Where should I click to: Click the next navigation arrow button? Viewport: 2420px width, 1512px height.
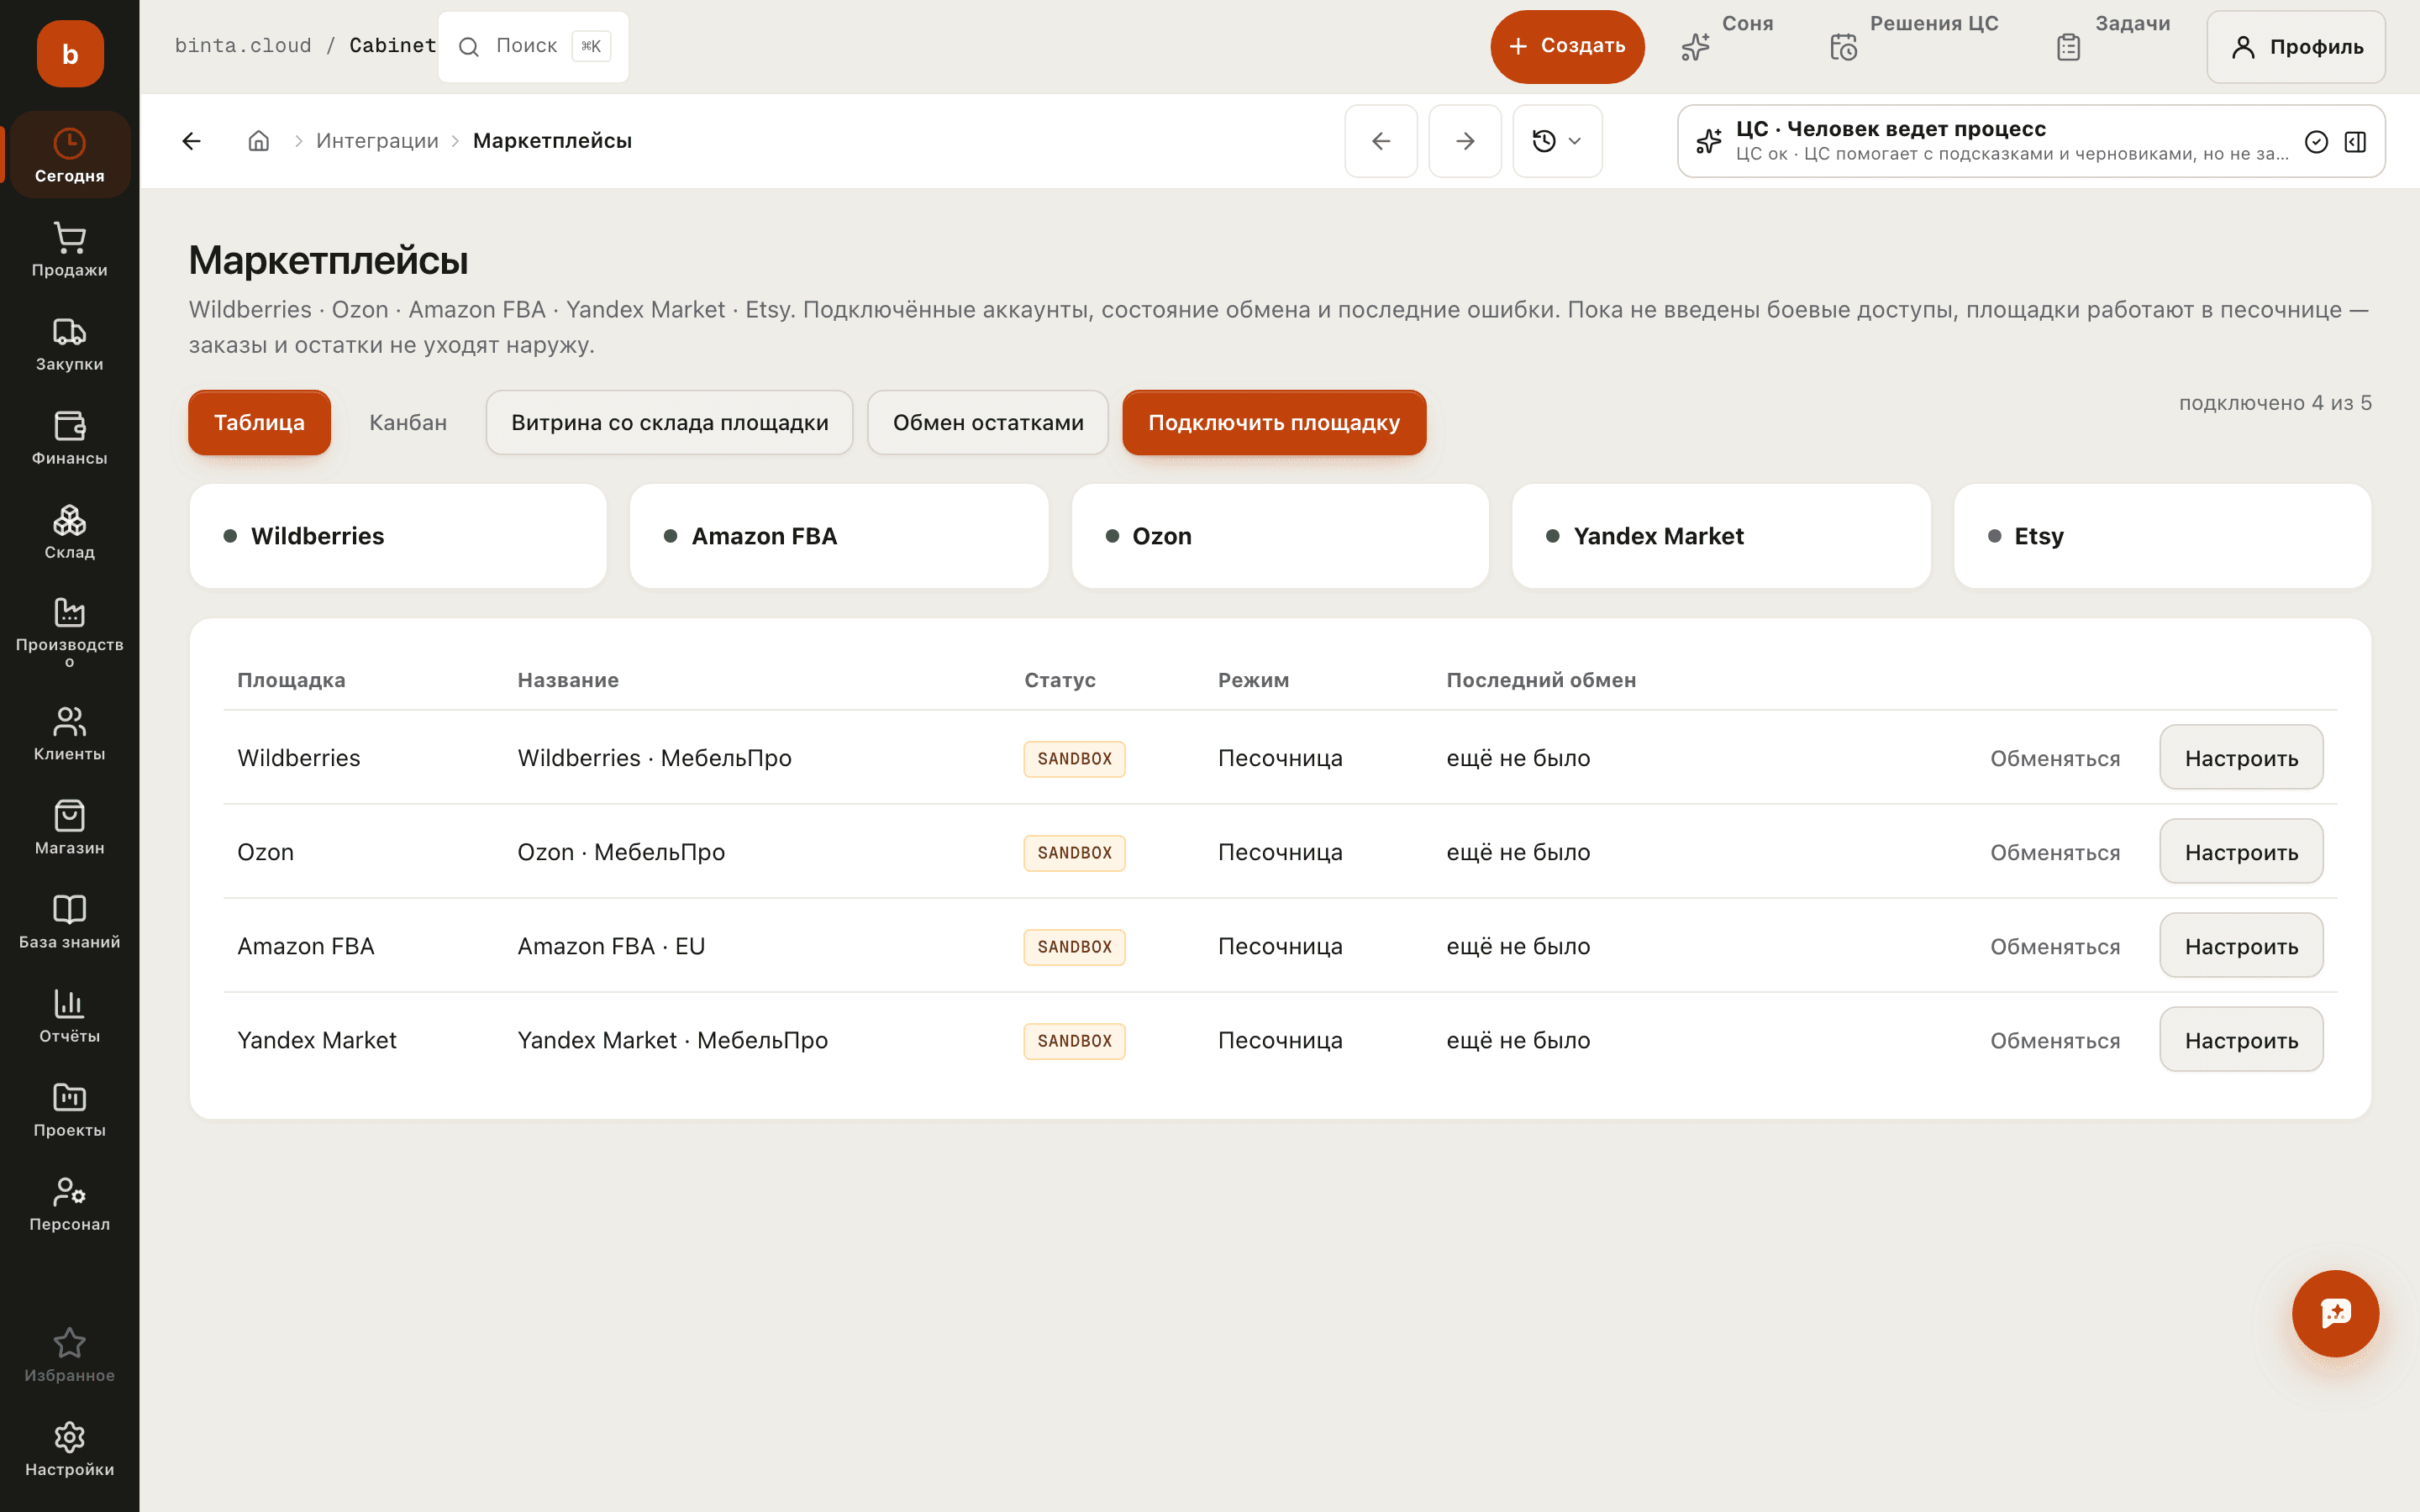[1465, 141]
